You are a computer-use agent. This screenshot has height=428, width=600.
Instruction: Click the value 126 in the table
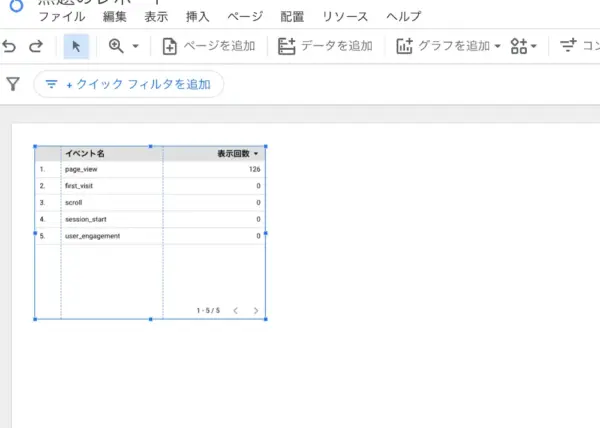254,169
